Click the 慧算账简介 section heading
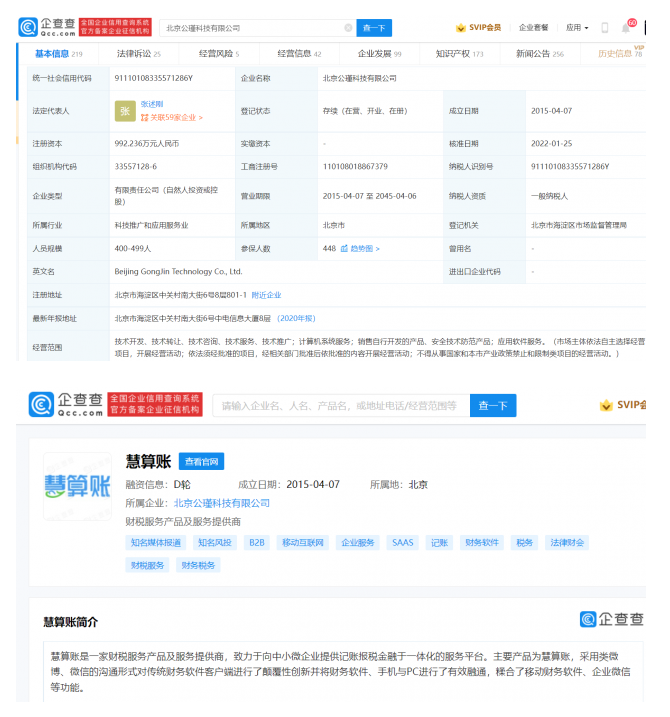The width and height of the screenshot is (670, 717). (70, 622)
